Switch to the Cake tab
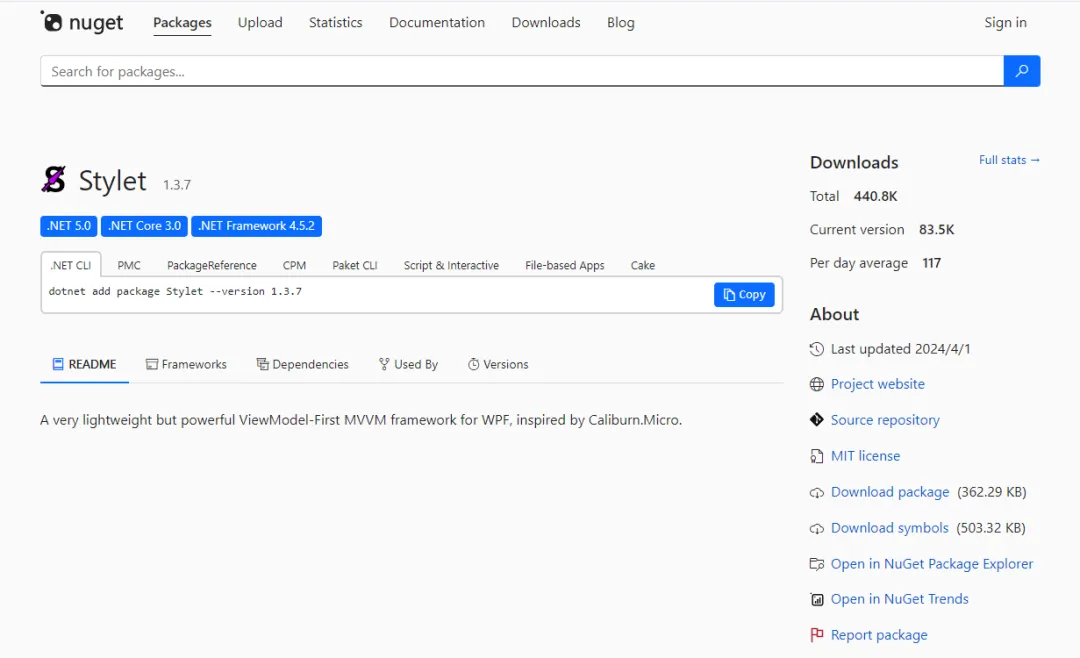1080x658 pixels. (643, 265)
